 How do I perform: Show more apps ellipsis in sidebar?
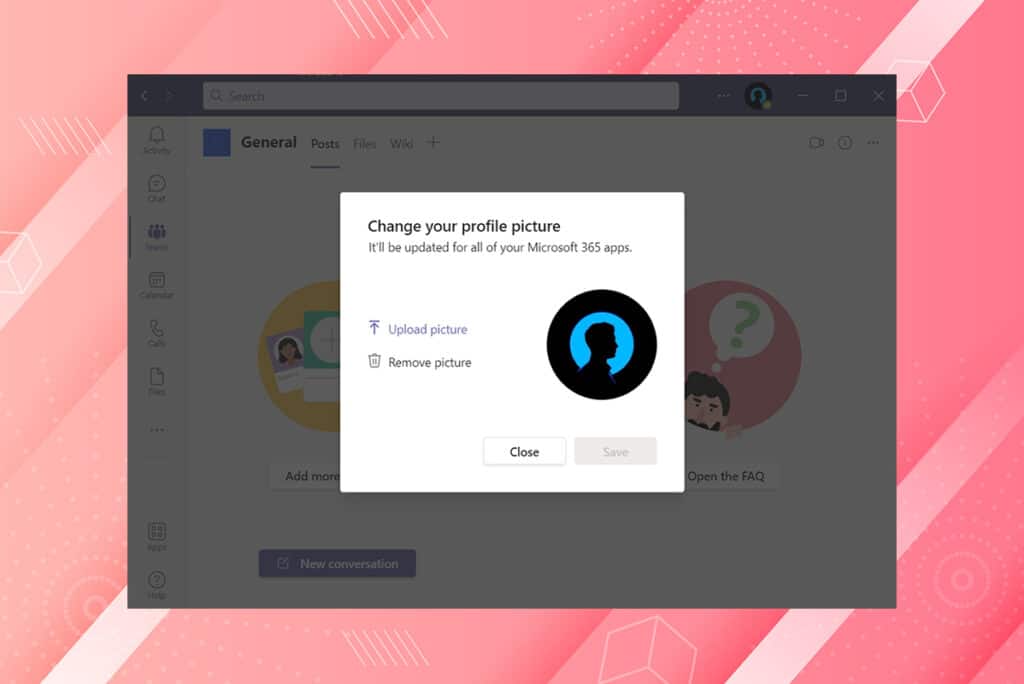coord(157,430)
